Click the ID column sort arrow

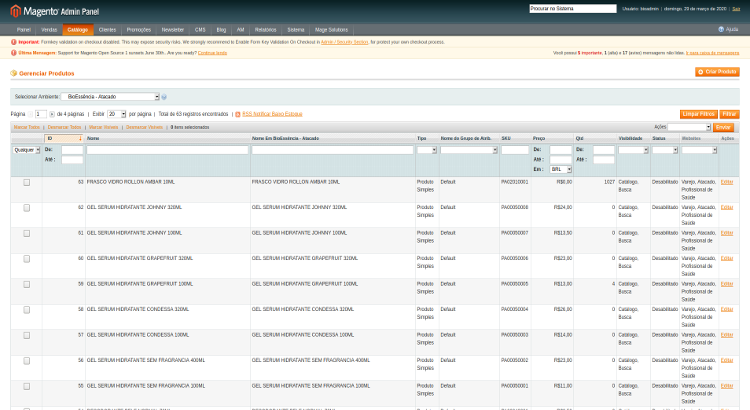click(x=80, y=138)
